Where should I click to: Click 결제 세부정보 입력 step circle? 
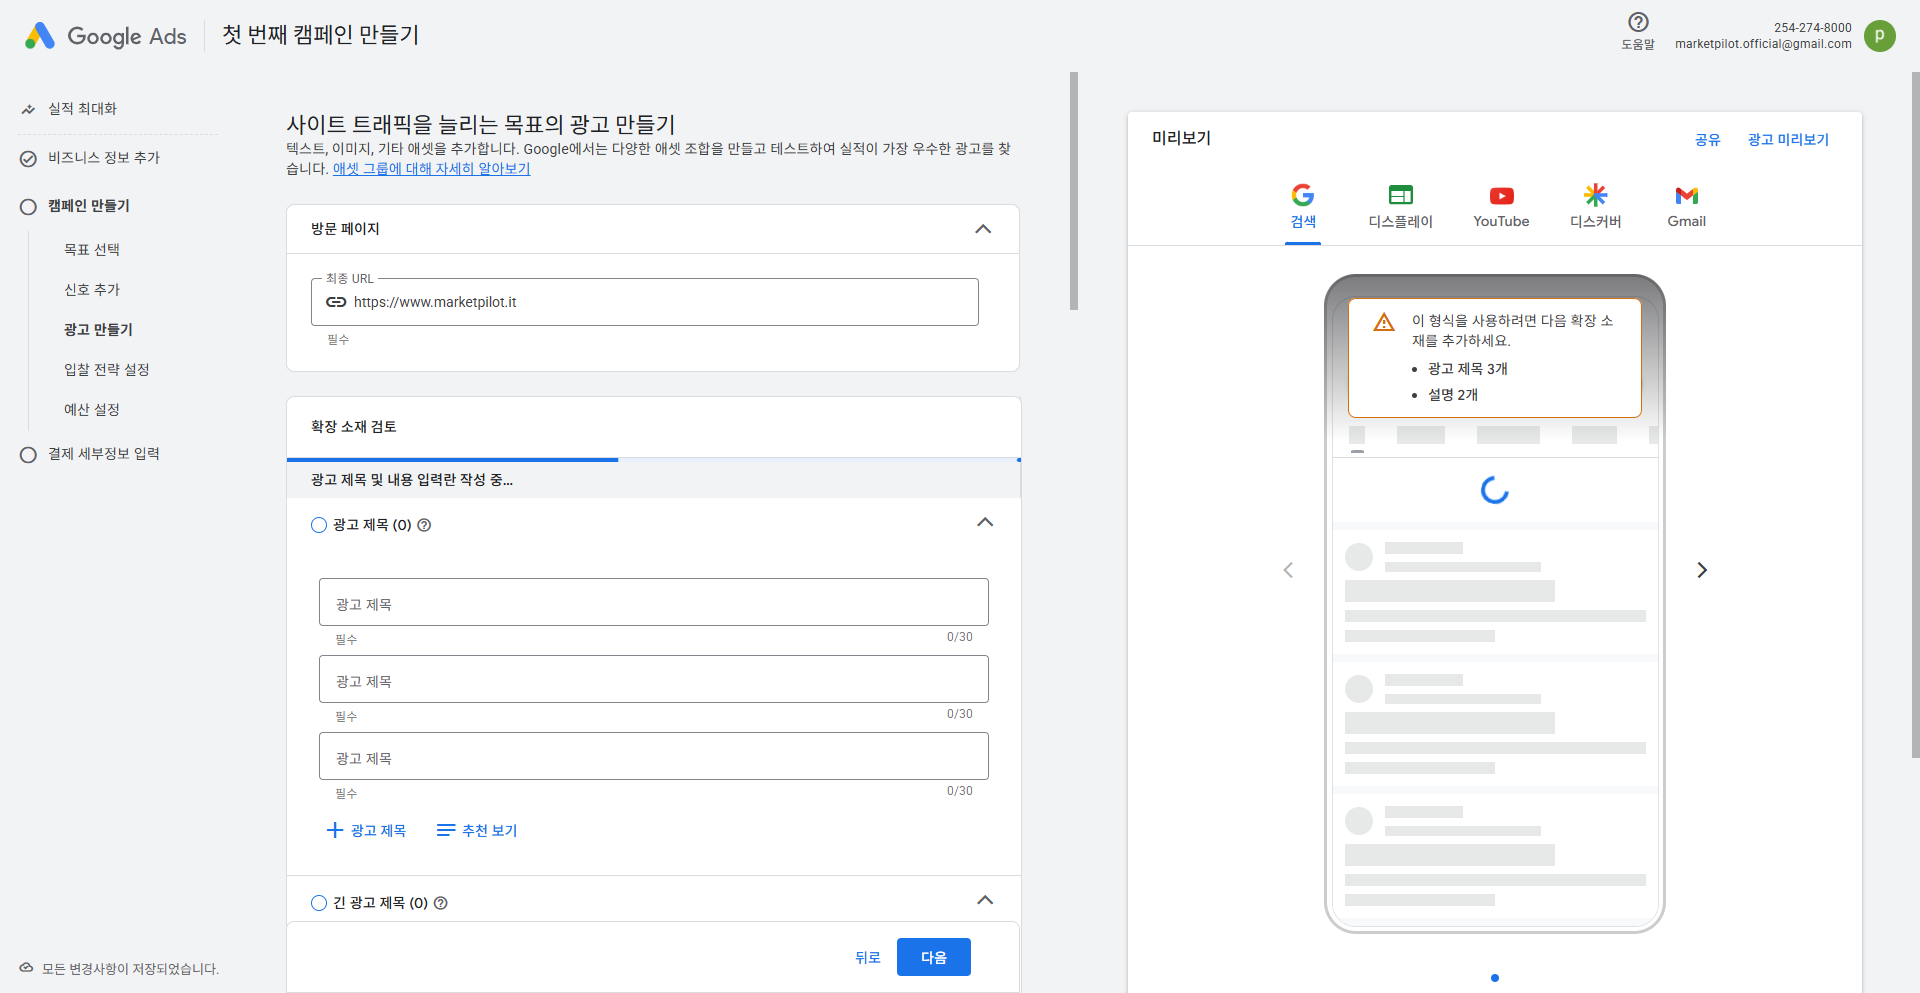click(x=28, y=454)
